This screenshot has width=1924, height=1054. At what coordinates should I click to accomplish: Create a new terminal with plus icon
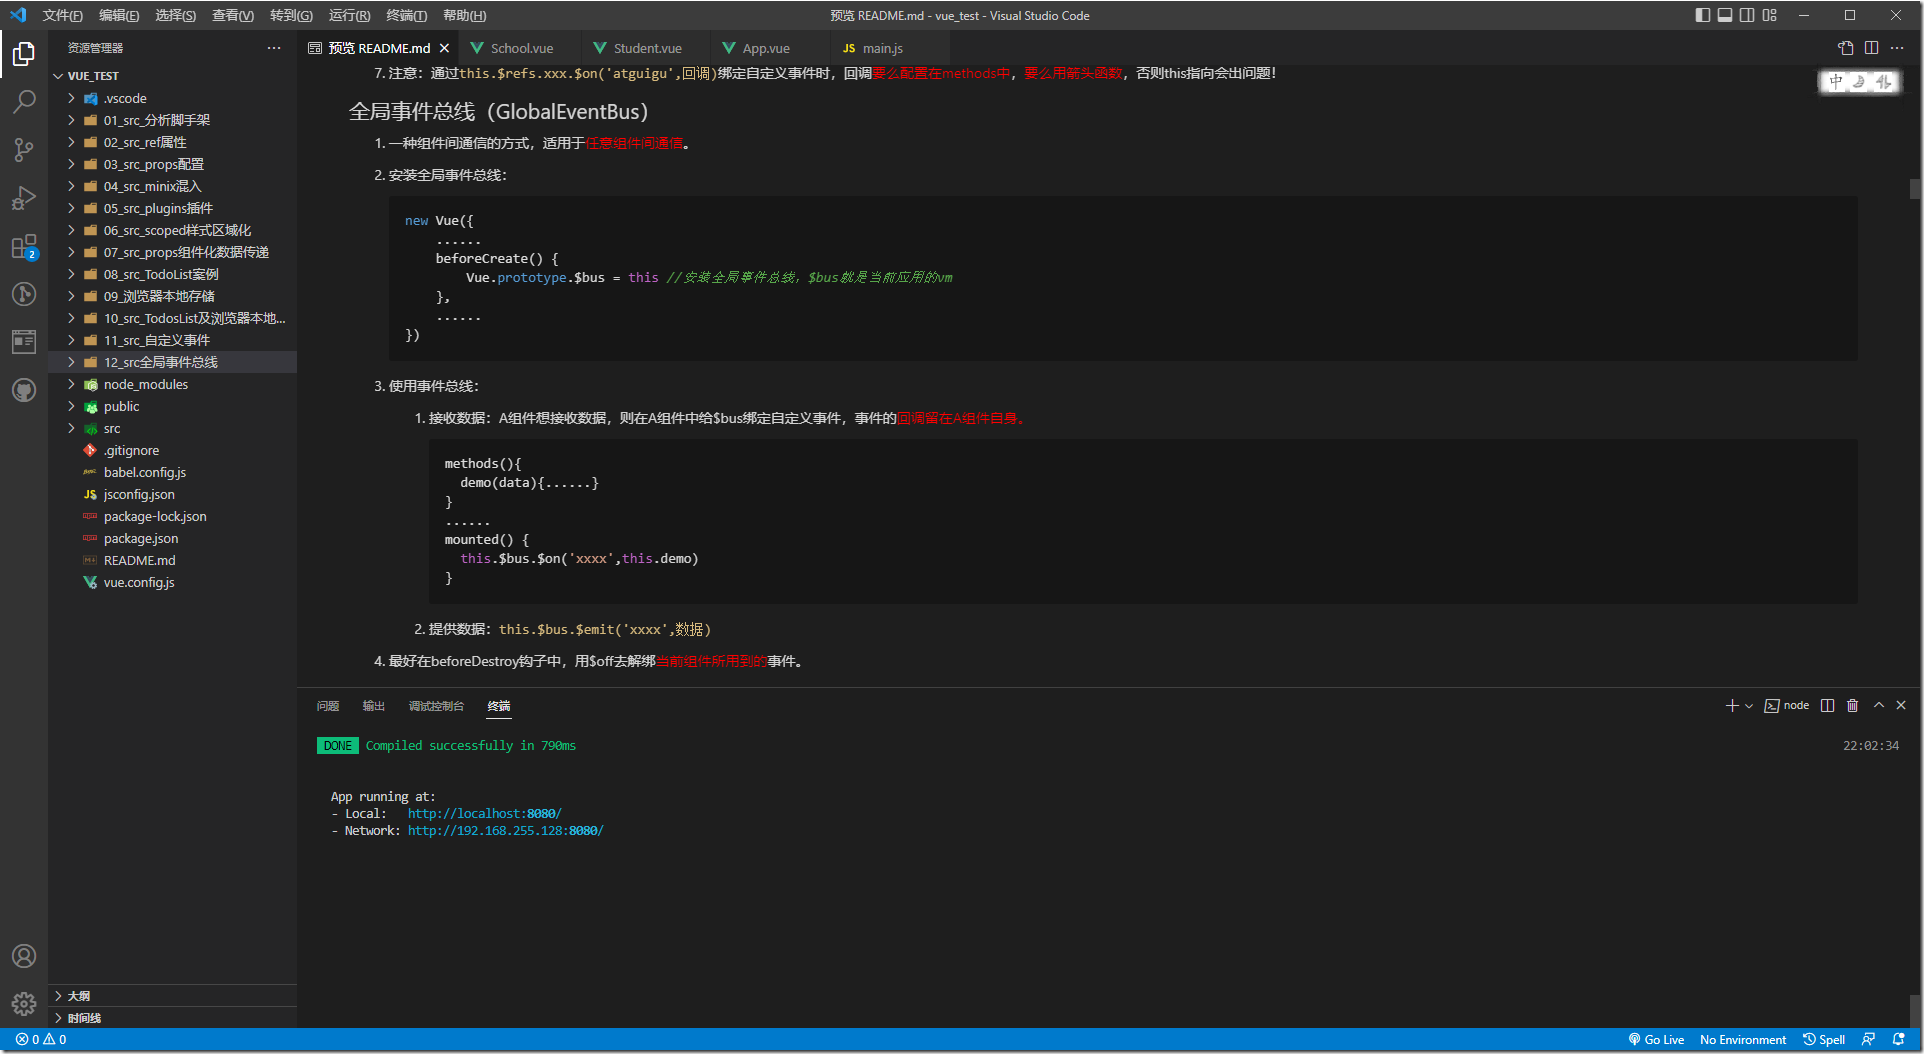[x=1731, y=706]
